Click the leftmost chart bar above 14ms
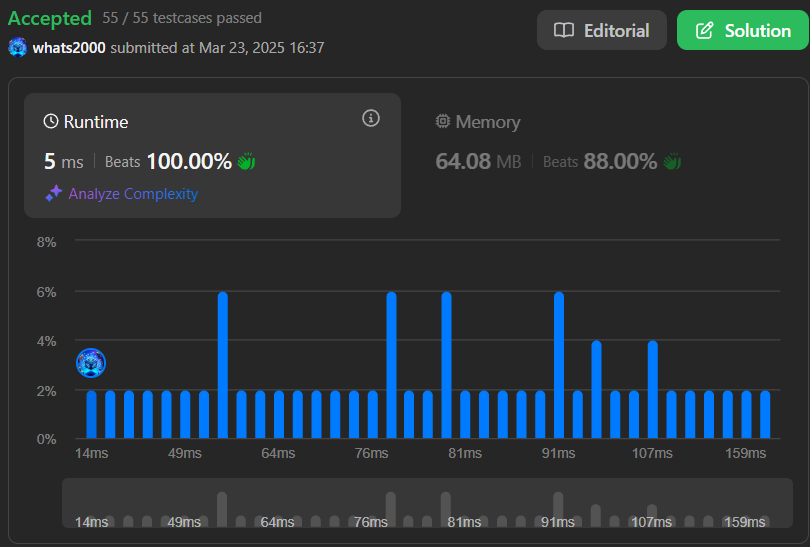Image resolution: width=810 pixels, height=547 pixels. 92,414
